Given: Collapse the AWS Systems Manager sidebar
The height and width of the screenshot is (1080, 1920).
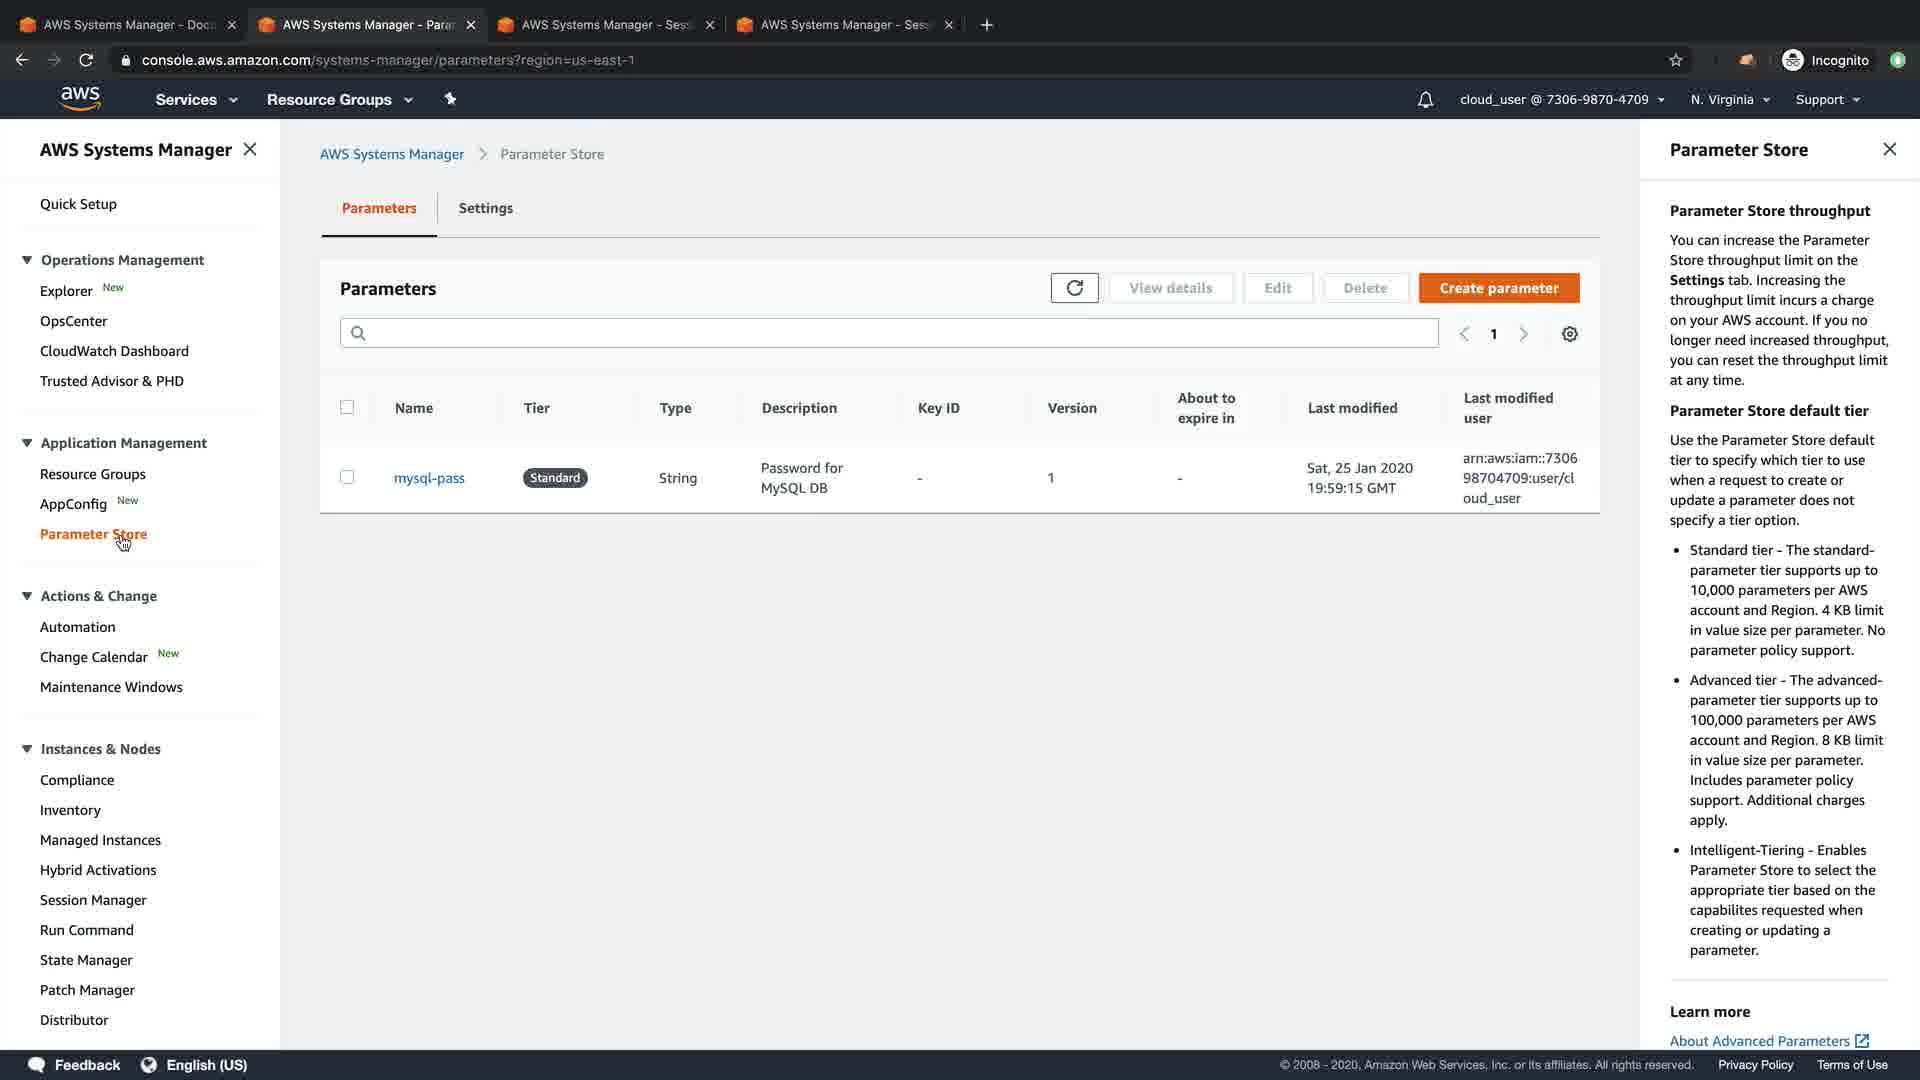Looking at the screenshot, I should (250, 149).
